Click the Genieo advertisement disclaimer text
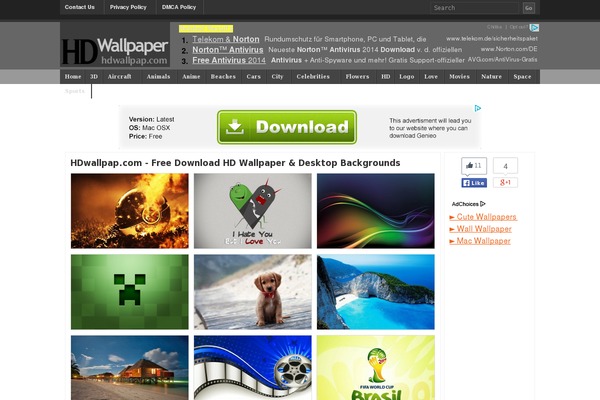The image size is (600, 400). tap(430, 128)
